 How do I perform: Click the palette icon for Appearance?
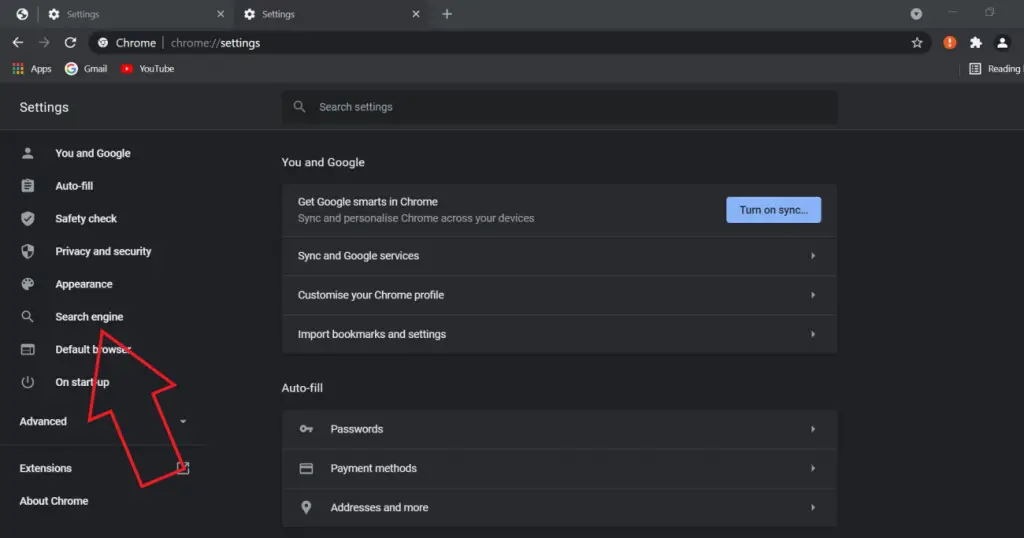point(27,284)
